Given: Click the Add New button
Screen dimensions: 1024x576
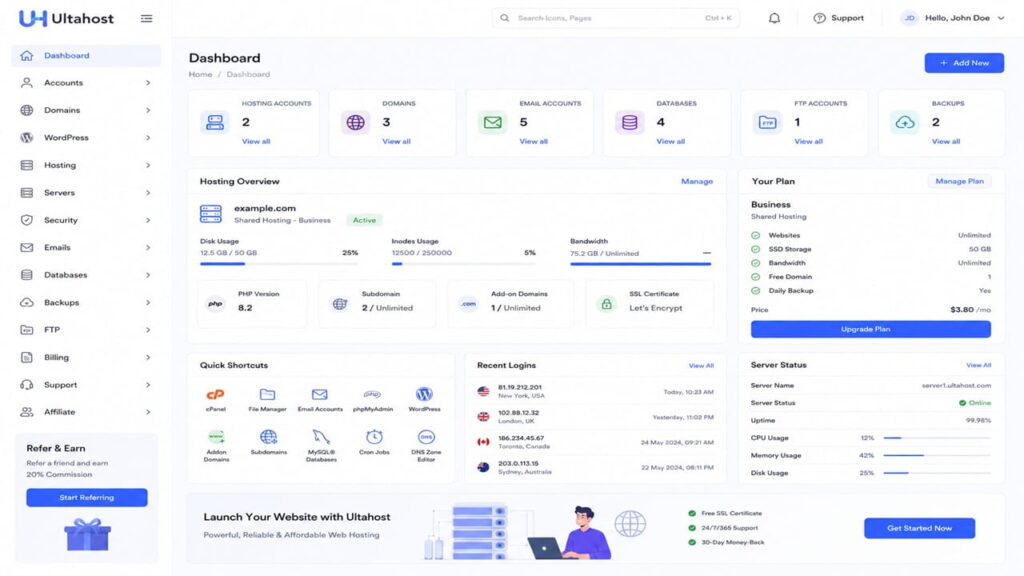Looking at the screenshot, I should [x=964, y=63].
